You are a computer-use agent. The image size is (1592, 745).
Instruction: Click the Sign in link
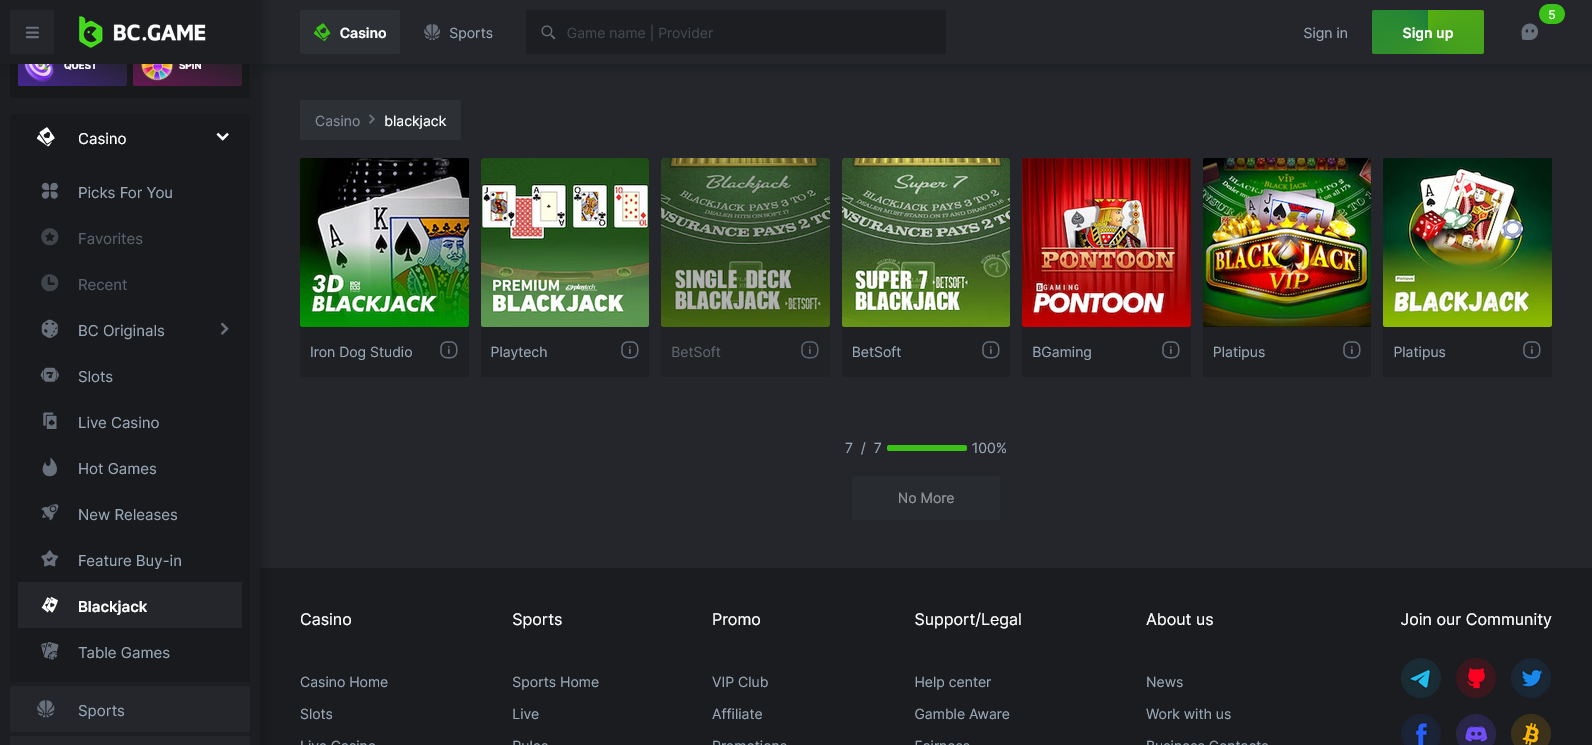pos(1325,33)
